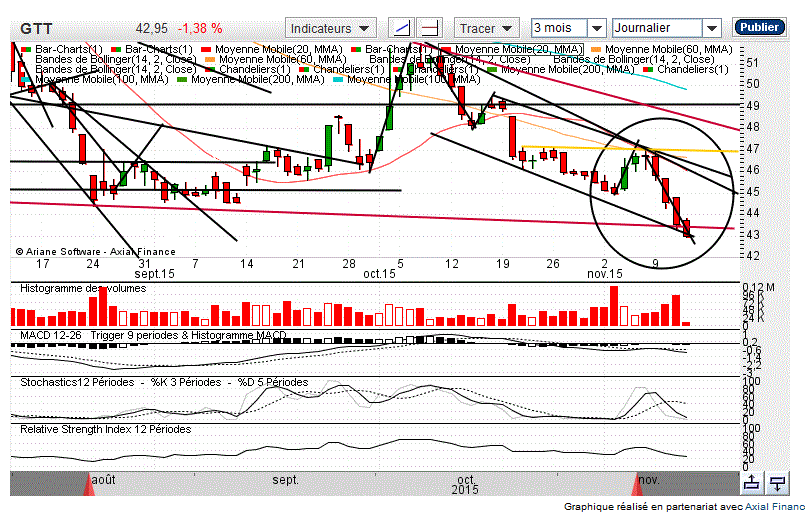Click the red timeline marker near août
This screenshot has width=805, height=520.
89,485
